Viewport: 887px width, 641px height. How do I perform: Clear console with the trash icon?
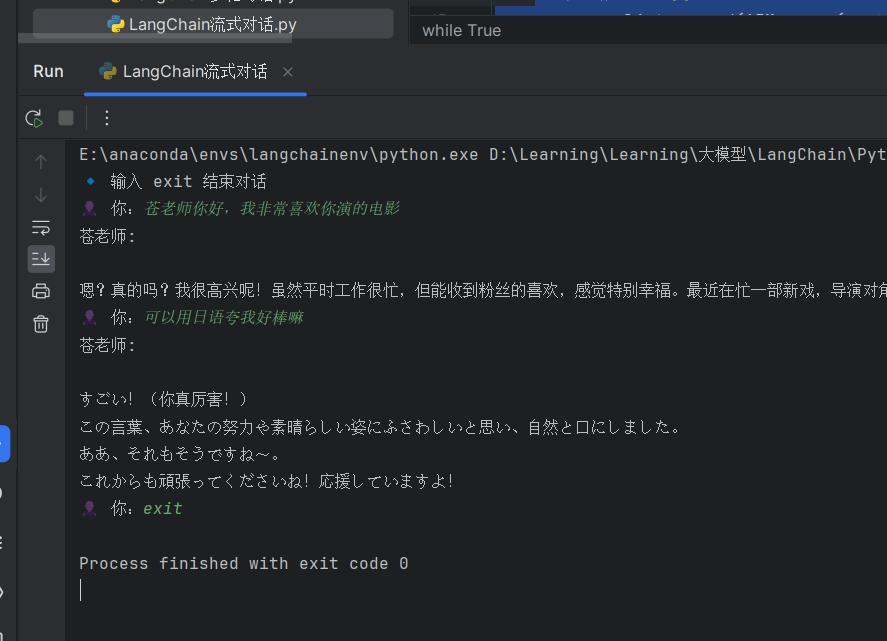coord(41,324)
